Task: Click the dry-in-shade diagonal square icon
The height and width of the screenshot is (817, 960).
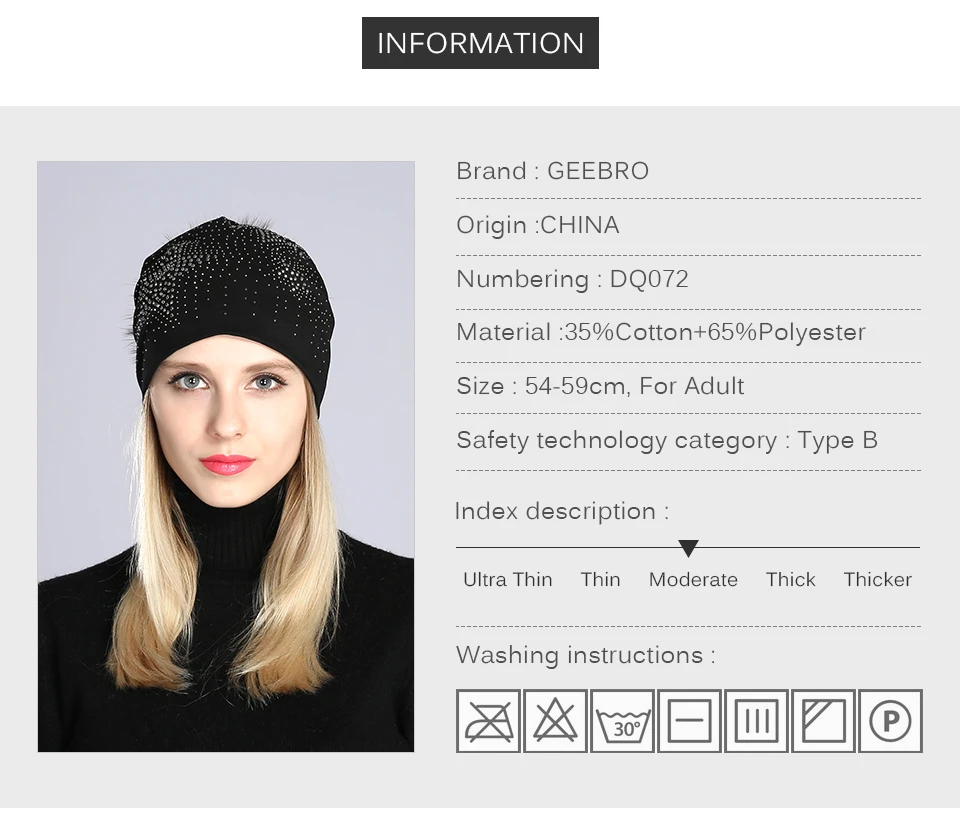Action: pyautogui.click(x=823, y=721)
